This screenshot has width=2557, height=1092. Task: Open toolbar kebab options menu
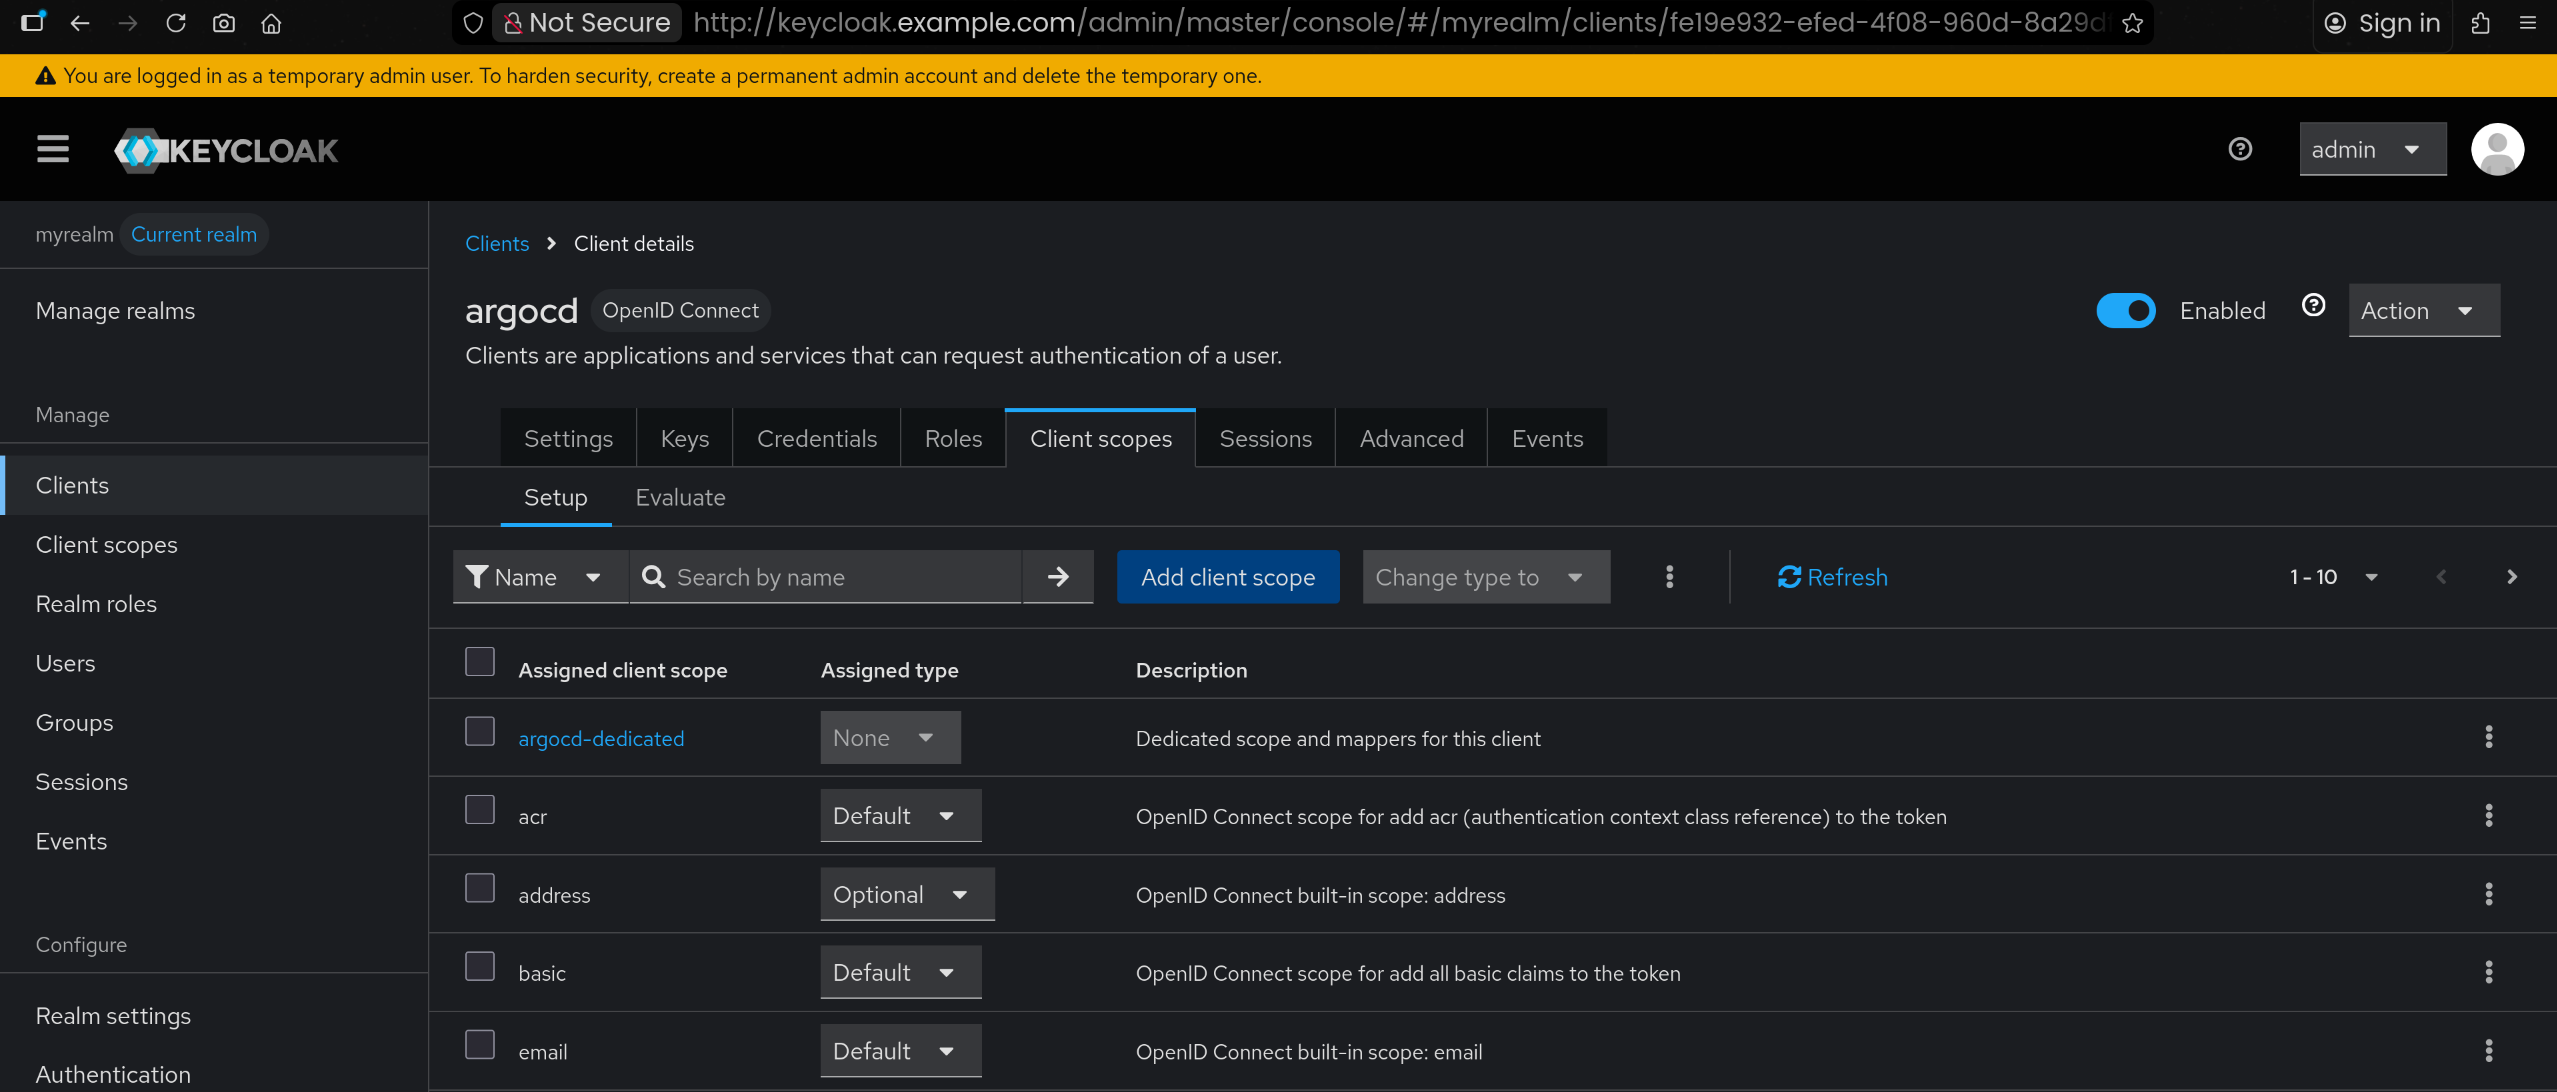tap(1669, 577)
